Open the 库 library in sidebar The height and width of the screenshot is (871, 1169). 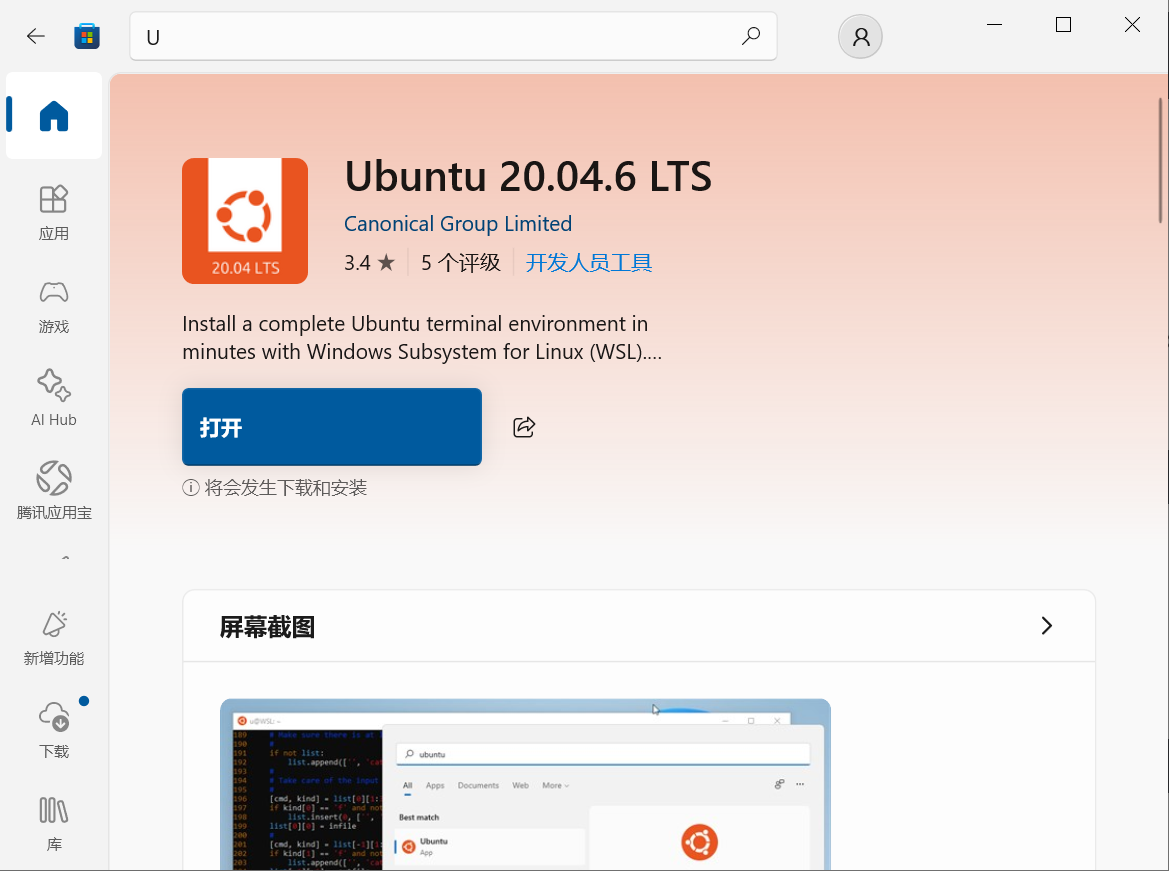(54, 823)
